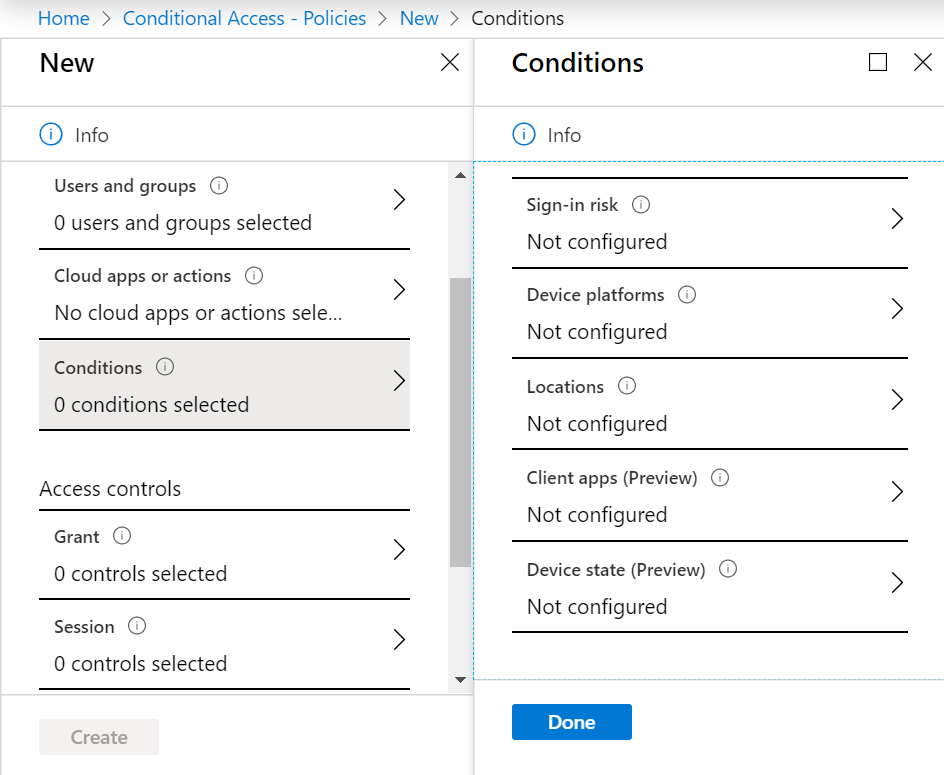The image size is (944, 775).
Task: Click the Done button
Action: pyautogui.click(x=572, y=722)
